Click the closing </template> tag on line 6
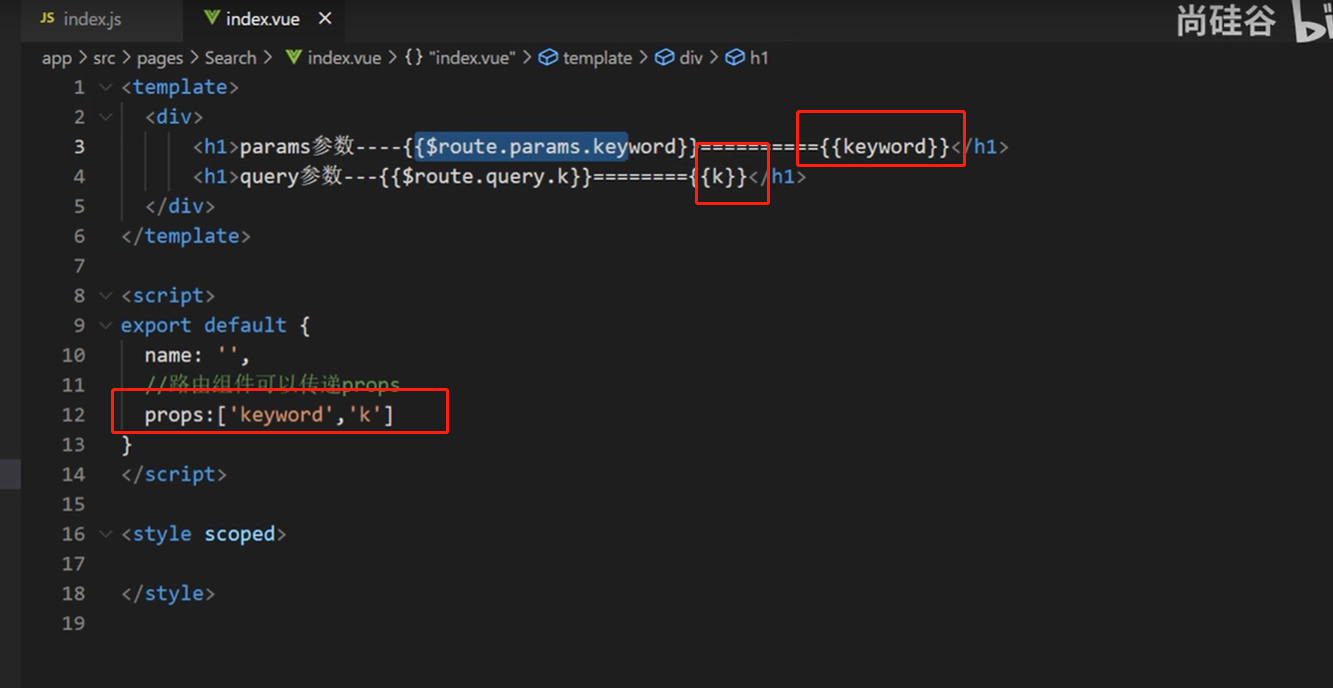1333x688 pixels. [x=185, y=237]
